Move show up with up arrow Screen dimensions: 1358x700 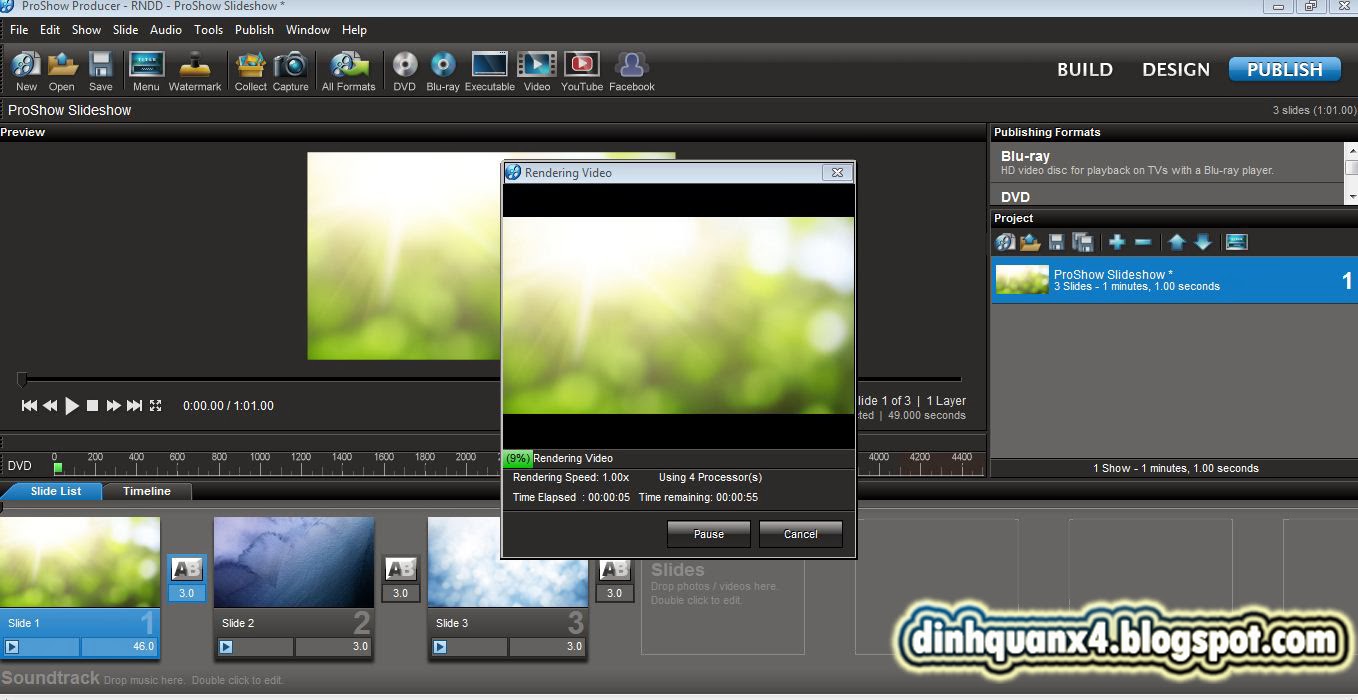(x=1177, y=242)
